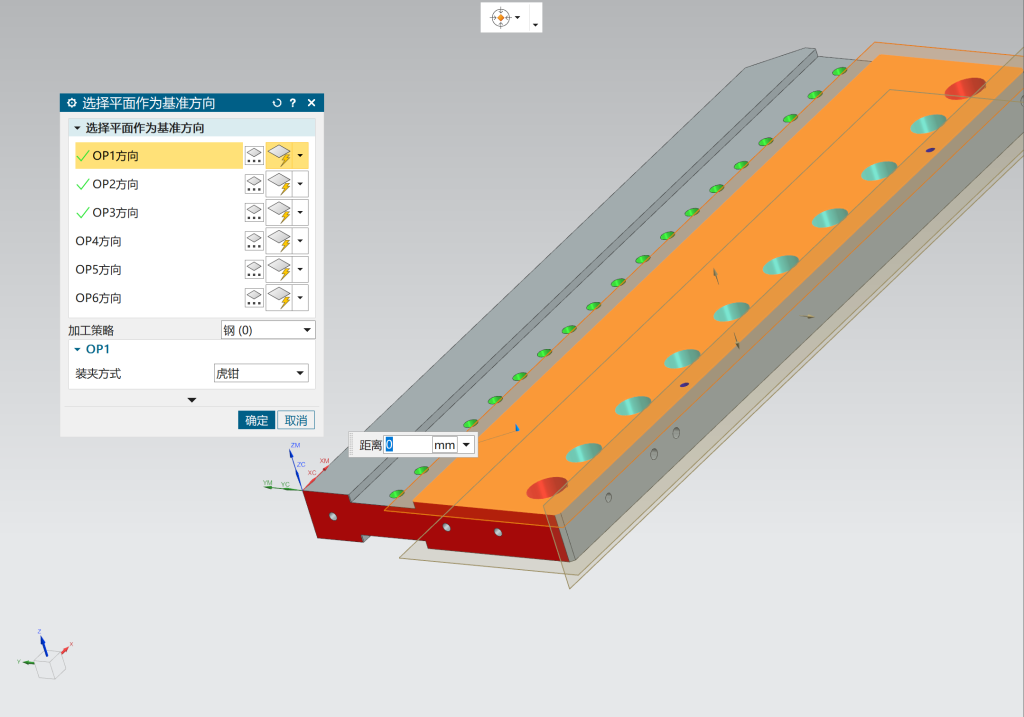This screenshot has width=1024, height=717.
Task: Click the reset dialog icon in title bar
Action: 277,103
